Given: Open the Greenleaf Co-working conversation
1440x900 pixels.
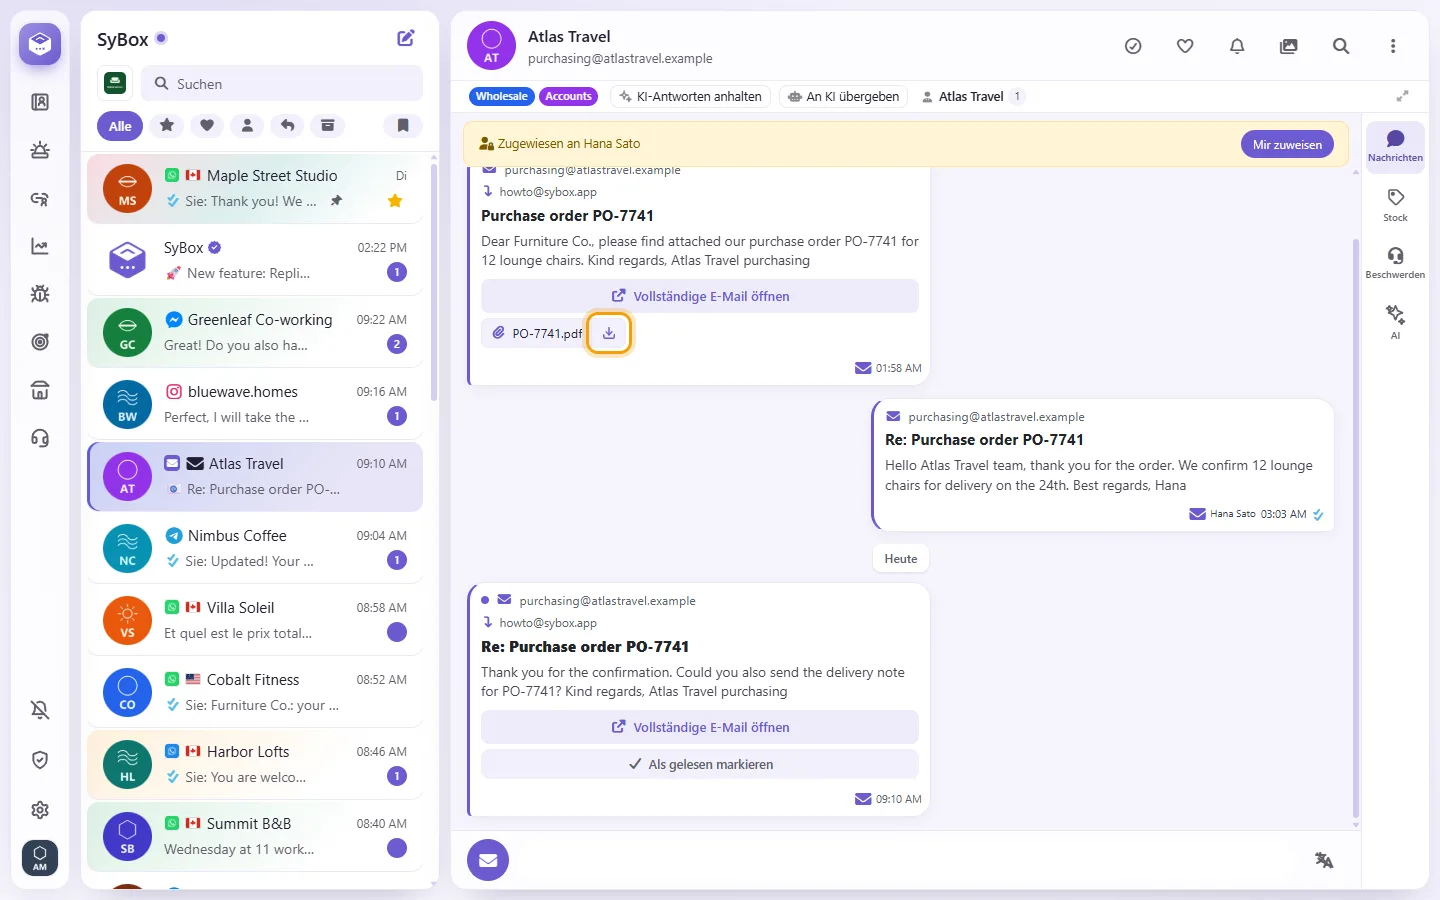Looking at the screenshot, I should pos(255,332).
